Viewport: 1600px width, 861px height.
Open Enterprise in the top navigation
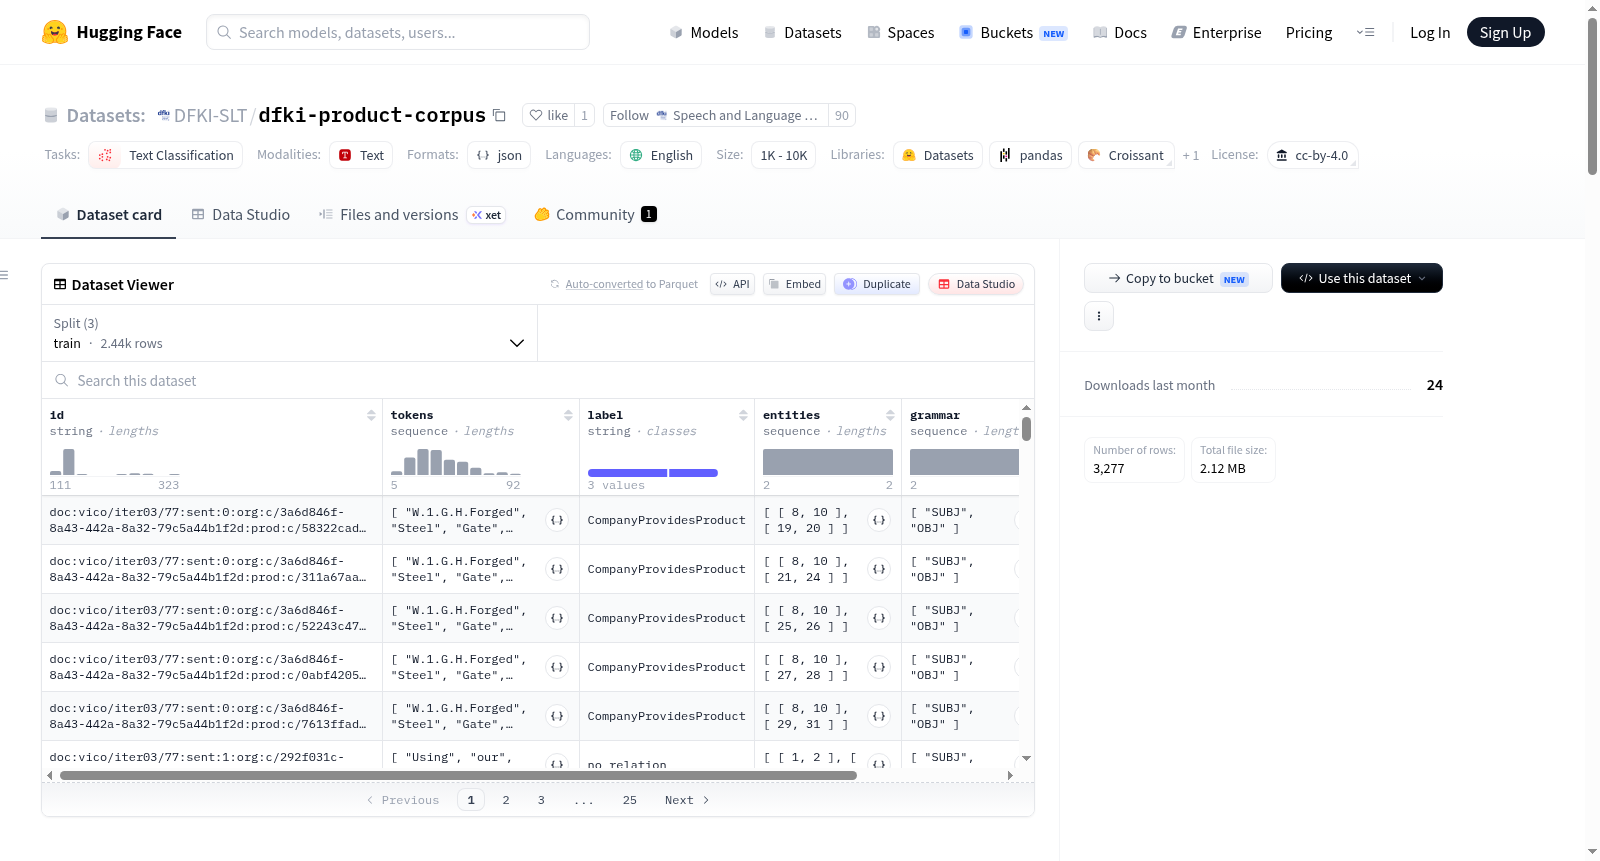[x=1216, y=32]
